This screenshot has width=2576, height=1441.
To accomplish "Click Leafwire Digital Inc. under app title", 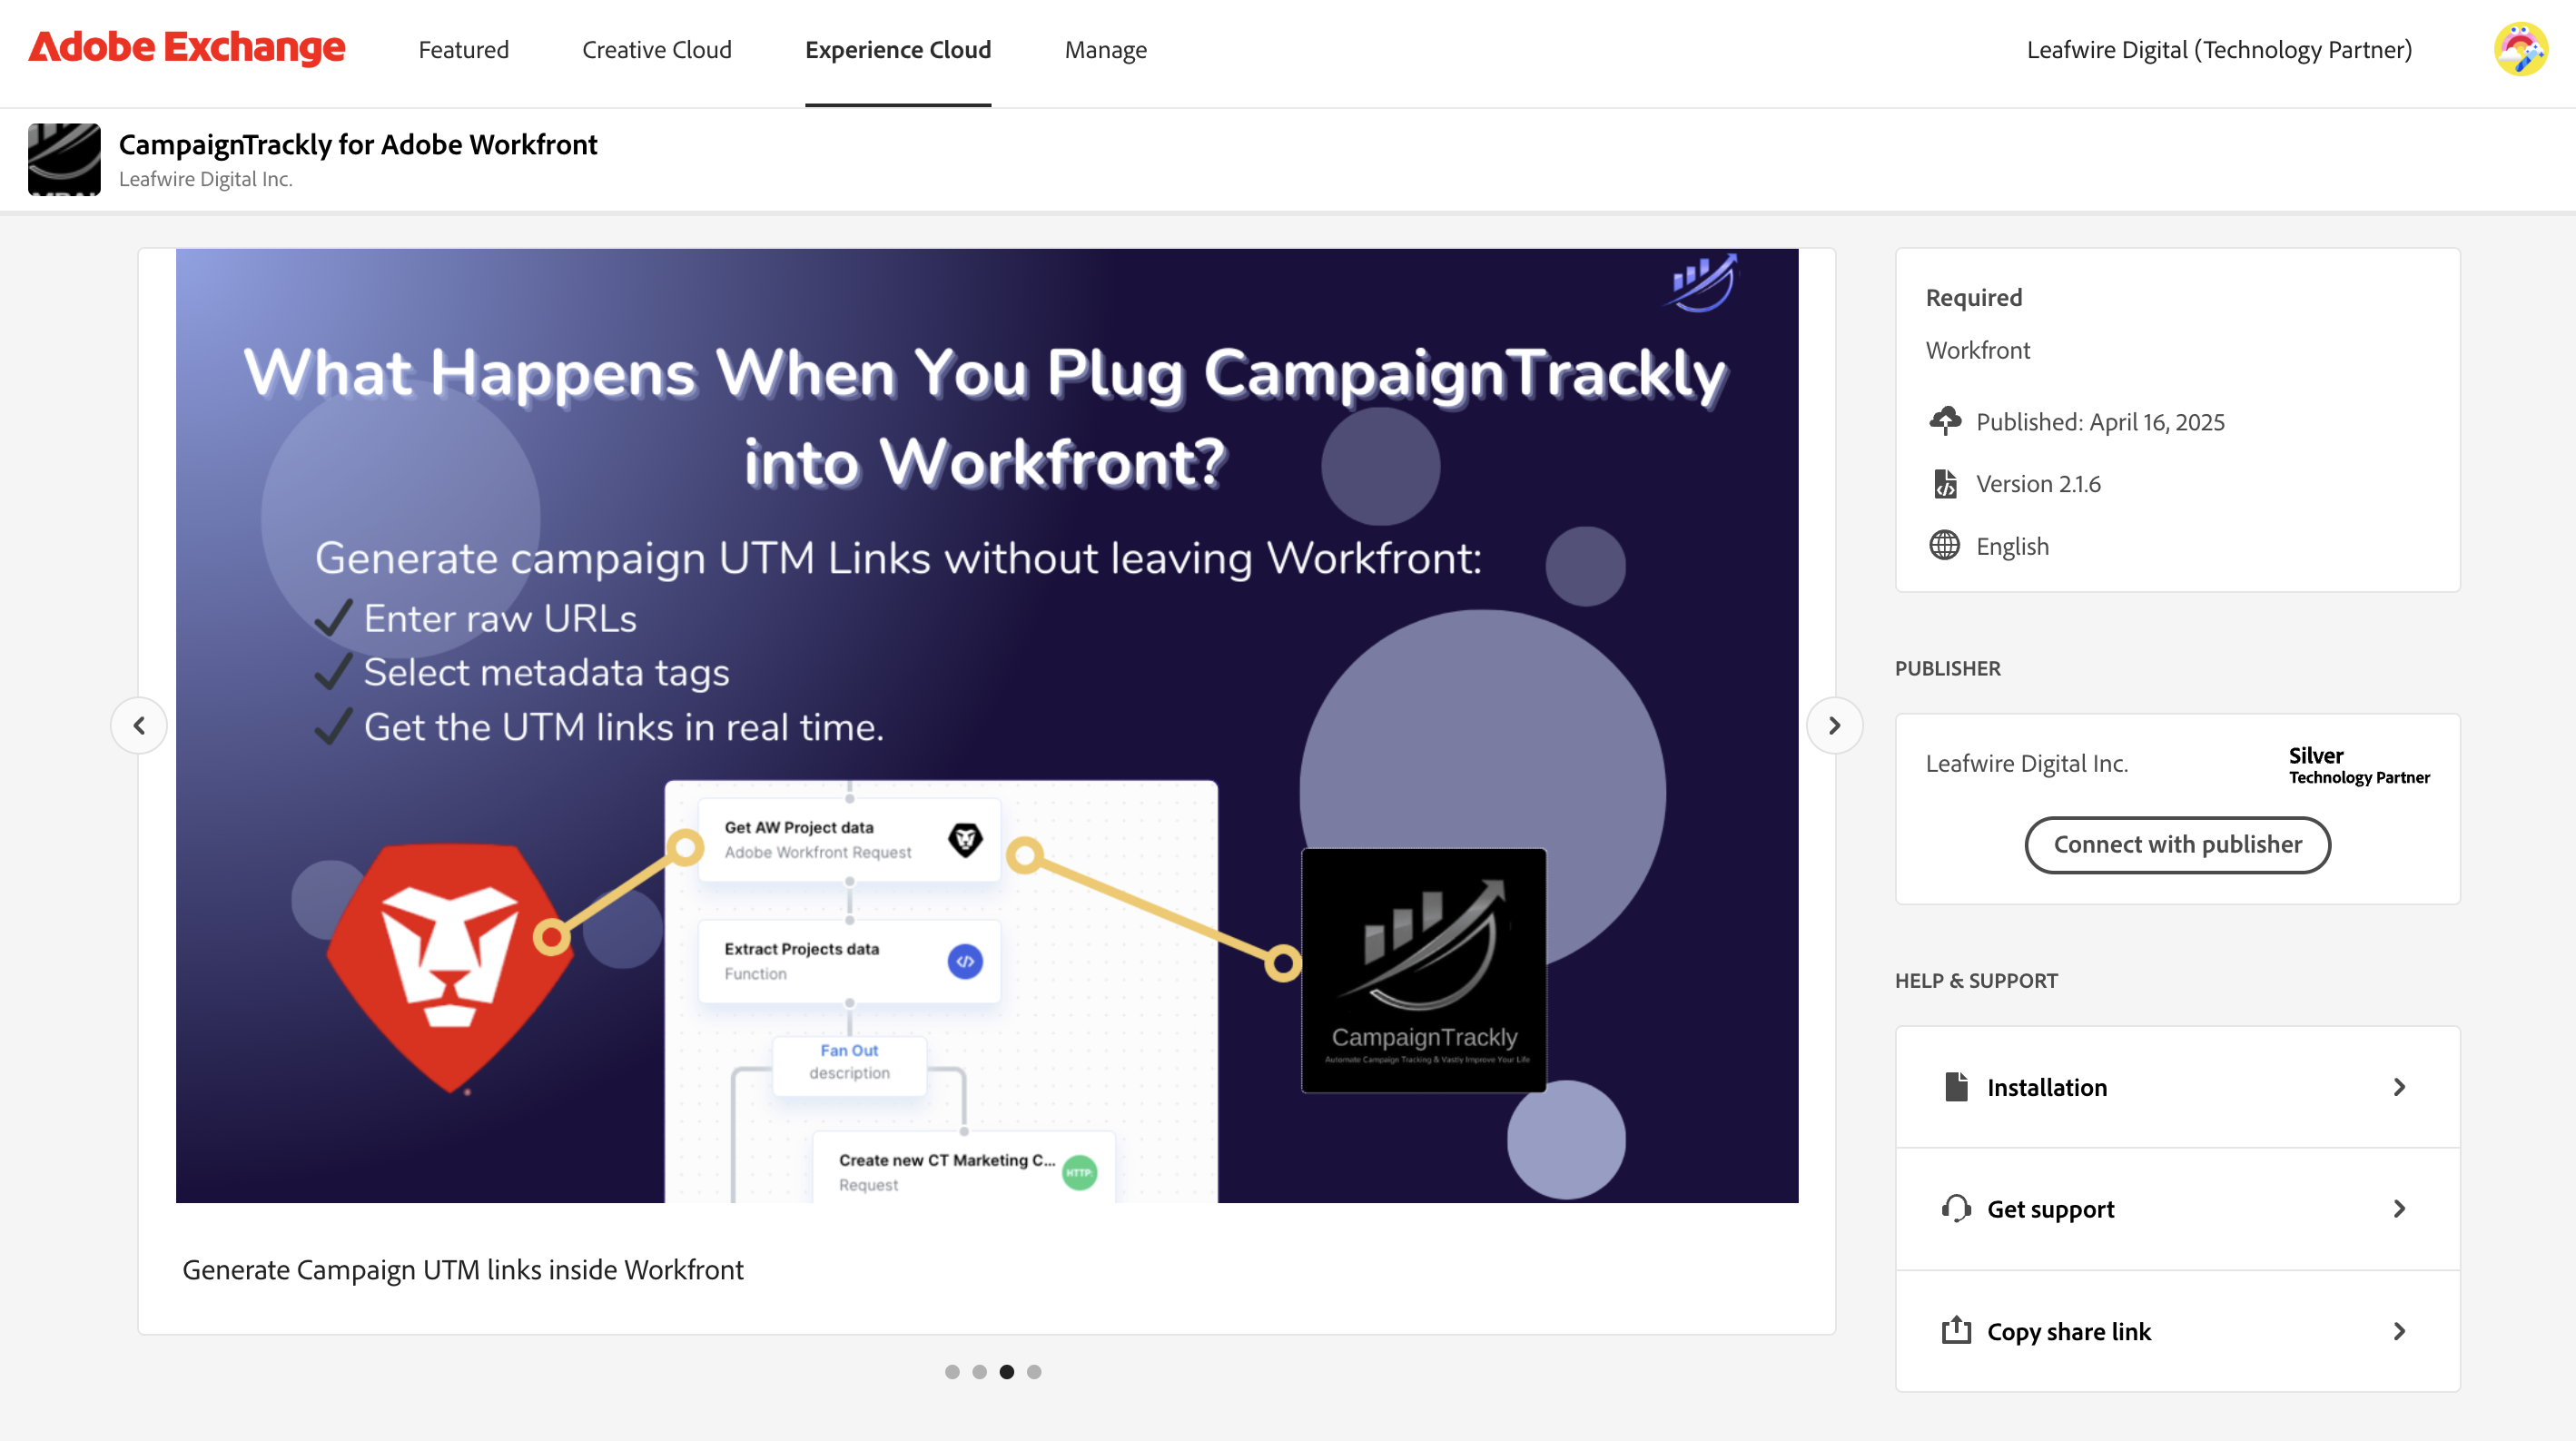I will 206,179.
